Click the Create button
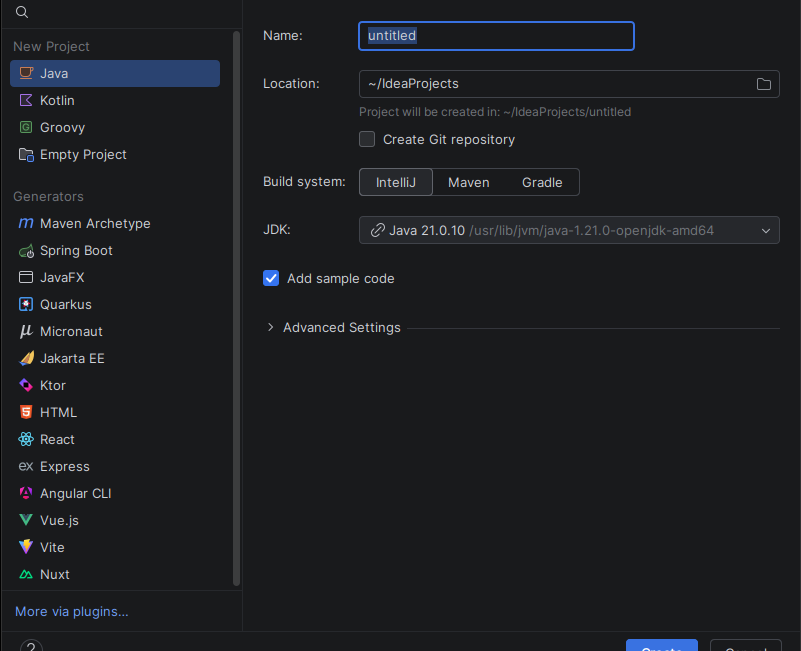This screenshot has height=651, width=801. point(662,645)
